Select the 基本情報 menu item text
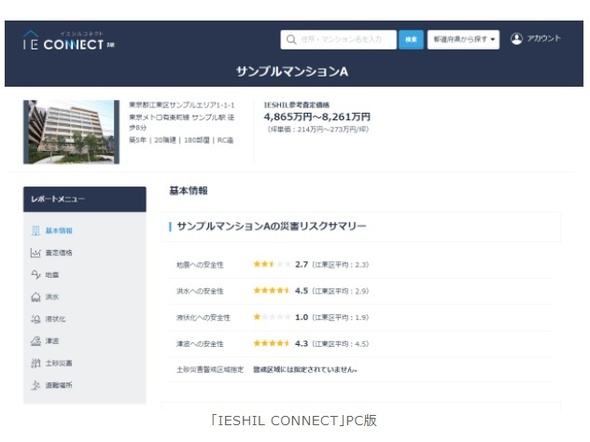The height and width of the screenshot is (442, 590). (x=59, y=231)
